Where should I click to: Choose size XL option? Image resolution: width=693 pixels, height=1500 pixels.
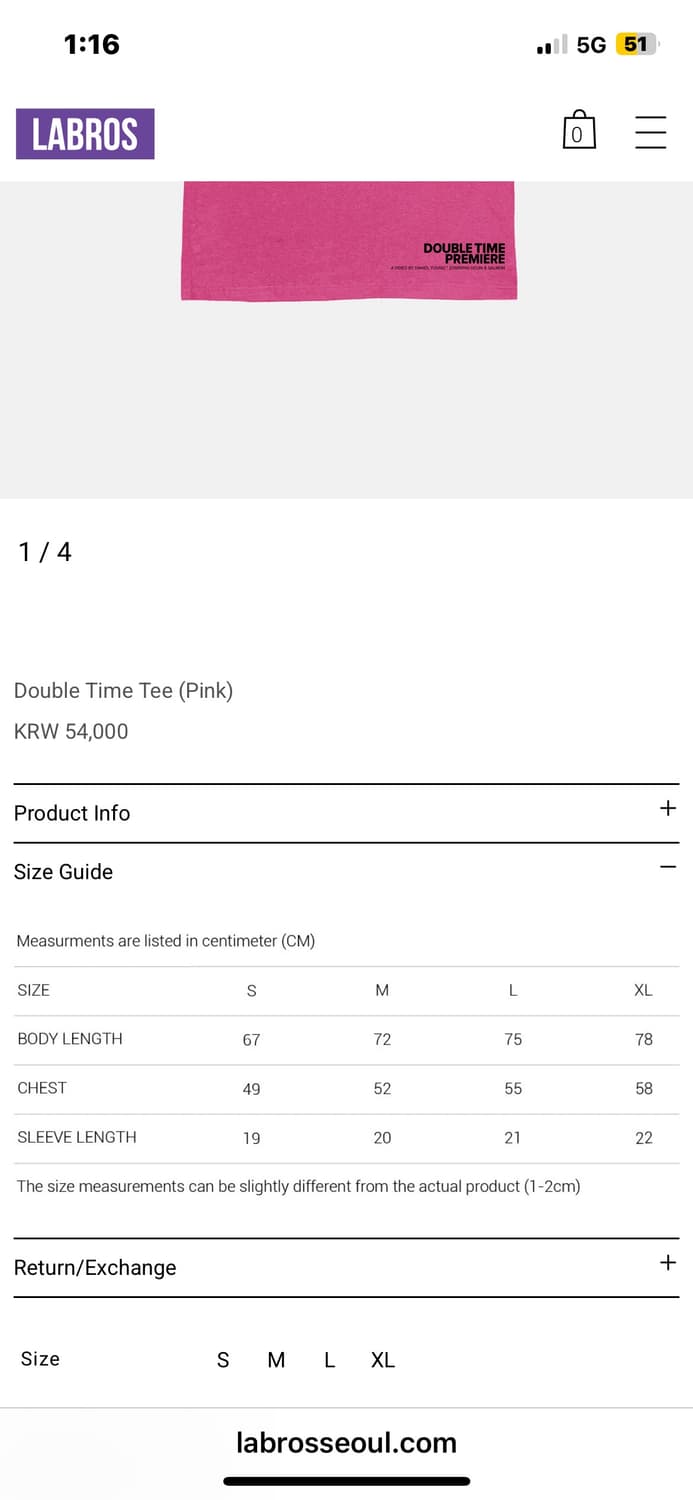tap(383, 1360)
